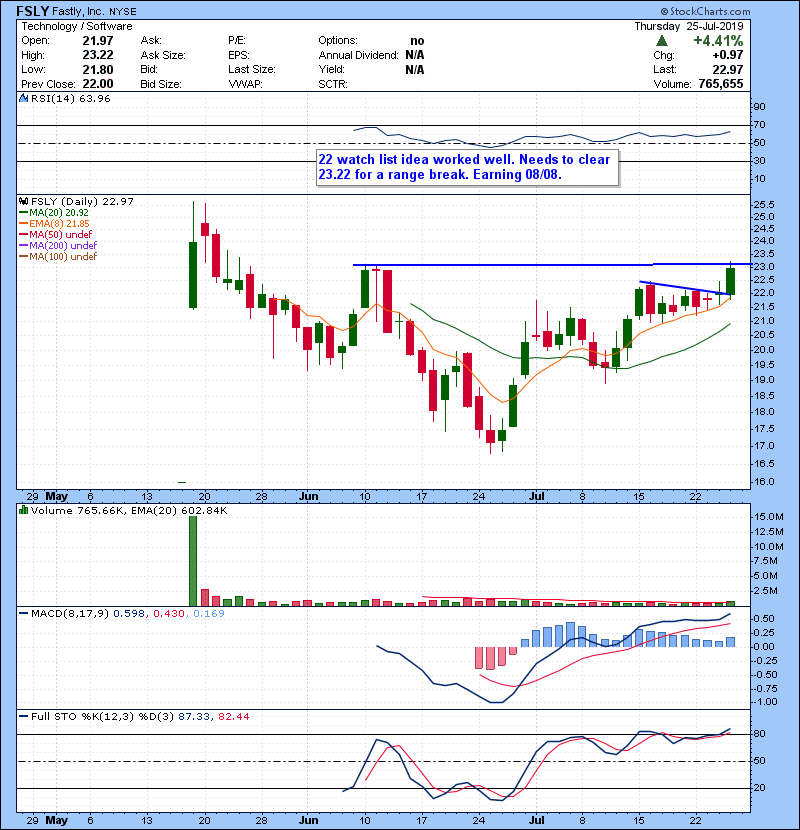Click the large IPO-day volume bar
This screenshot has width=800, height=830.
[x=193, y=561]
